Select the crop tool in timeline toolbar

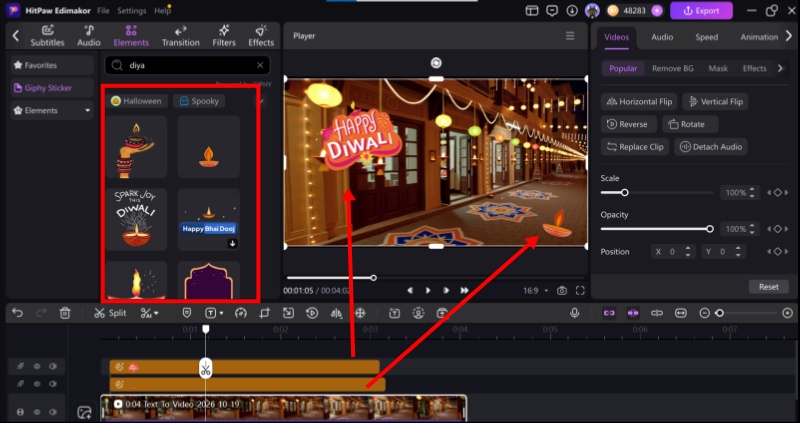264,313
